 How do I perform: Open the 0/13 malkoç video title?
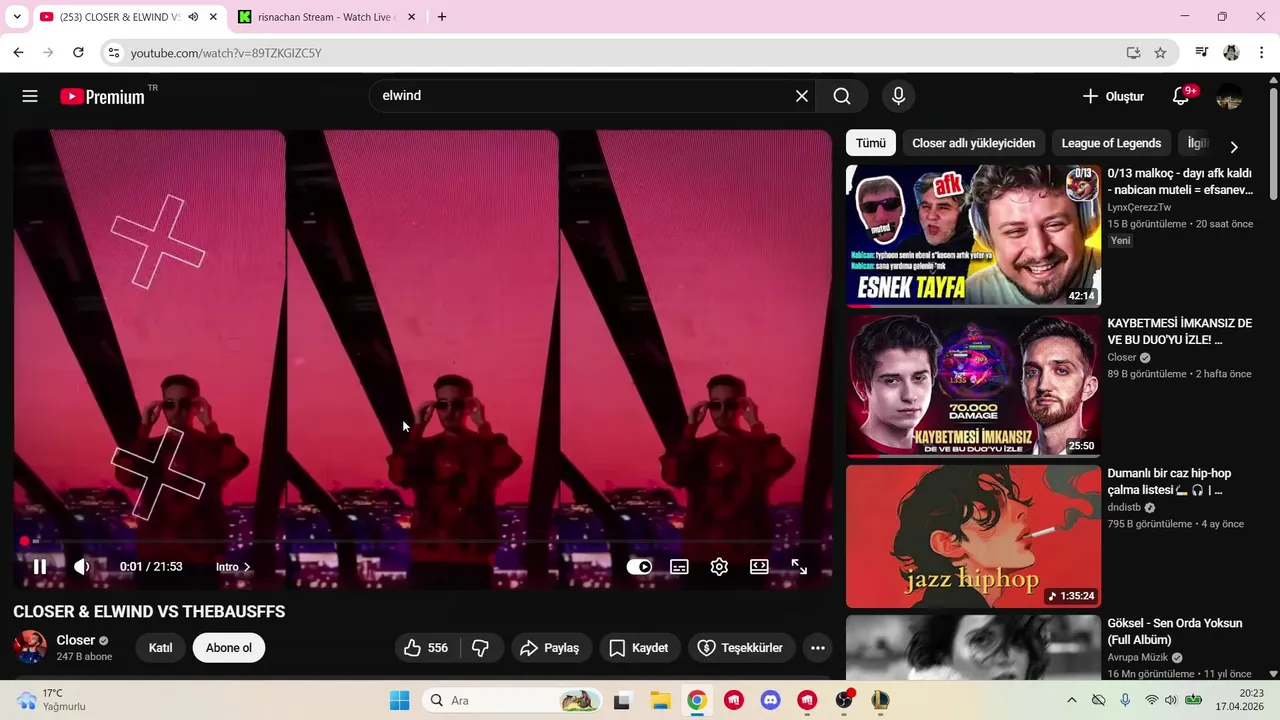[1180, 181]
